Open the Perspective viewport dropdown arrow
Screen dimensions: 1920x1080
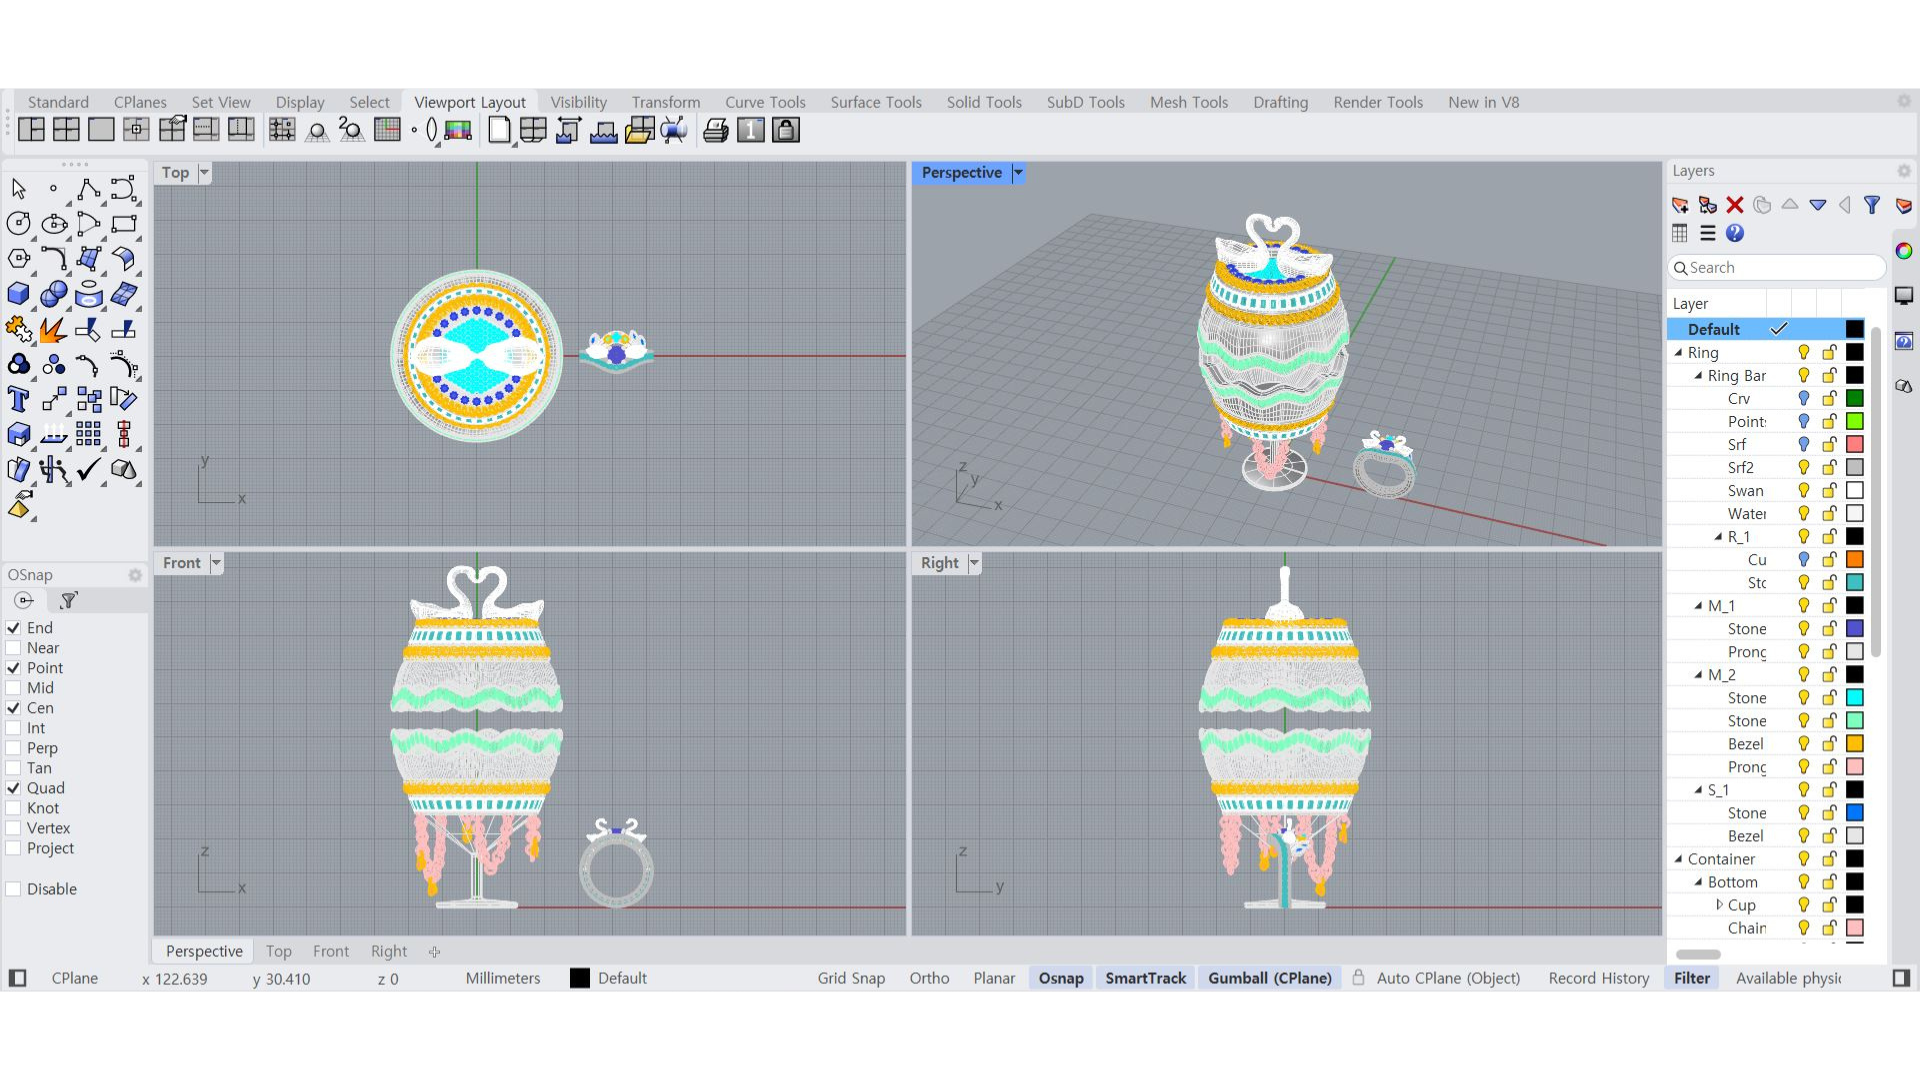click(x=1018, y=172)
